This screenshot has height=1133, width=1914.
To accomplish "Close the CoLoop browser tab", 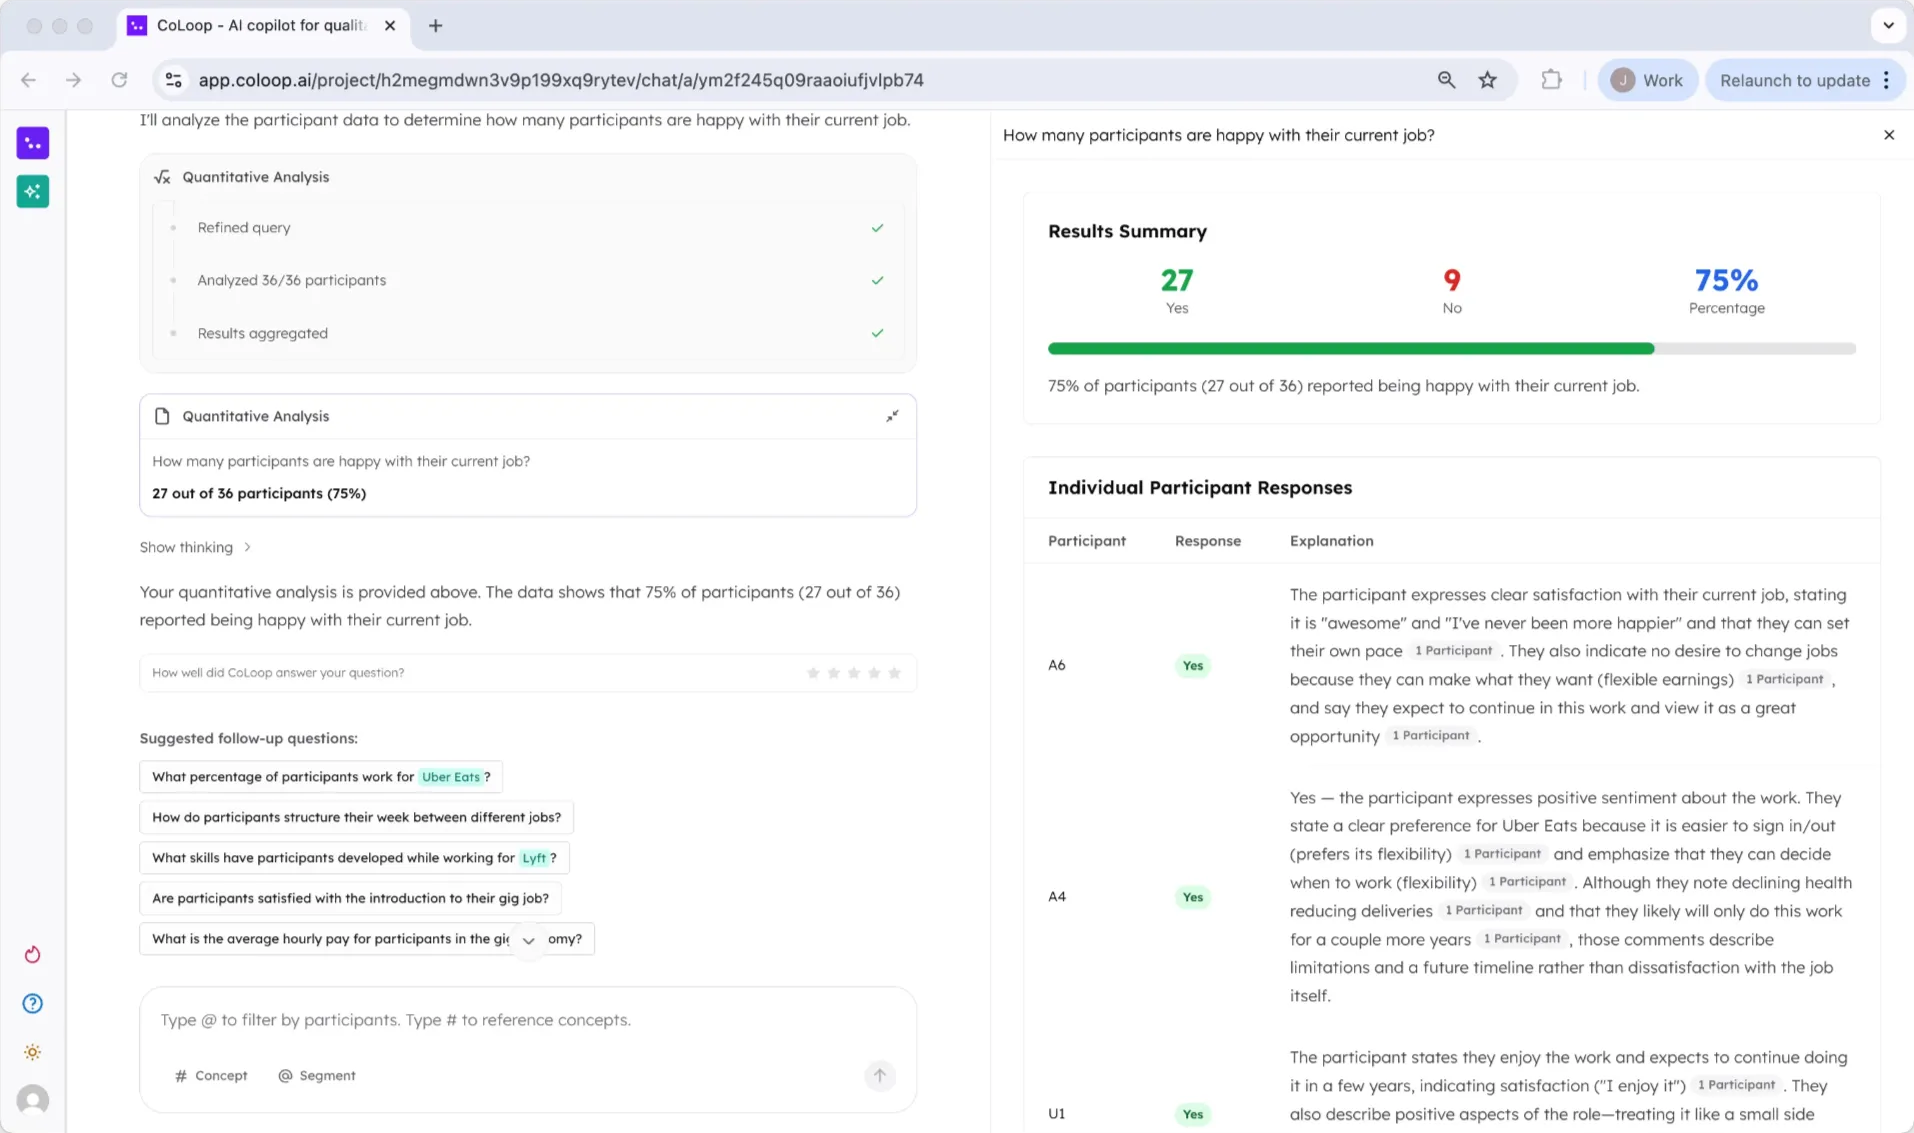I will [390, 26].
